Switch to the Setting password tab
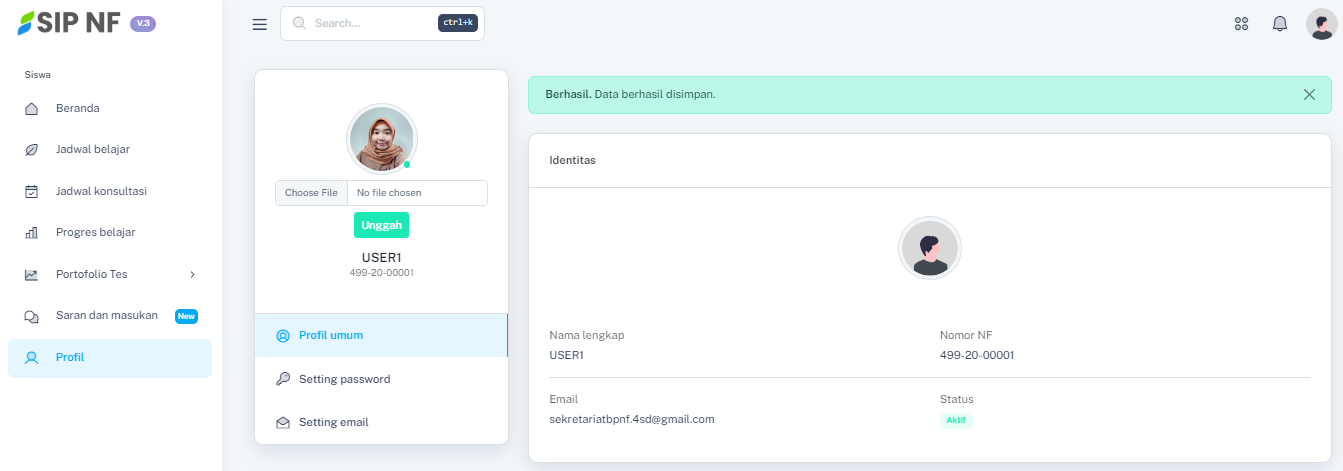Screen dimensions: 1343x471 click(344, 379)
